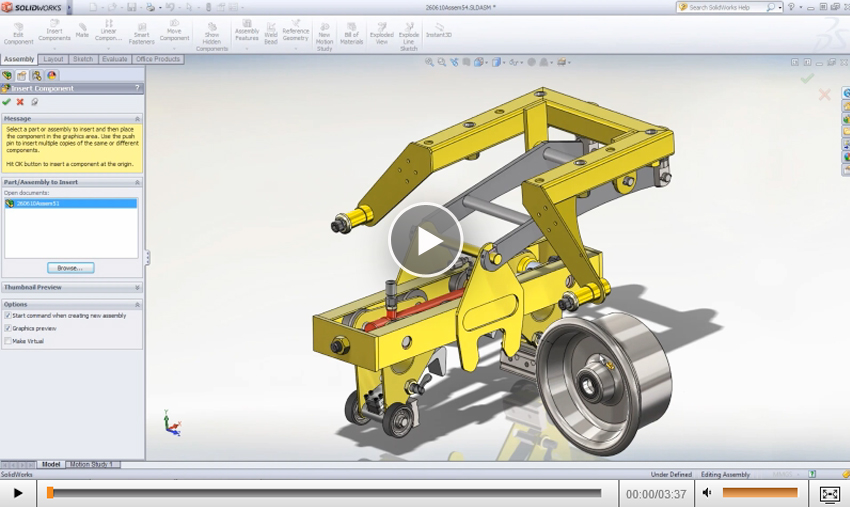The height and width of the screenshot is (507, 850).
Task: Collapse the Message section
Action: point(137,118)
